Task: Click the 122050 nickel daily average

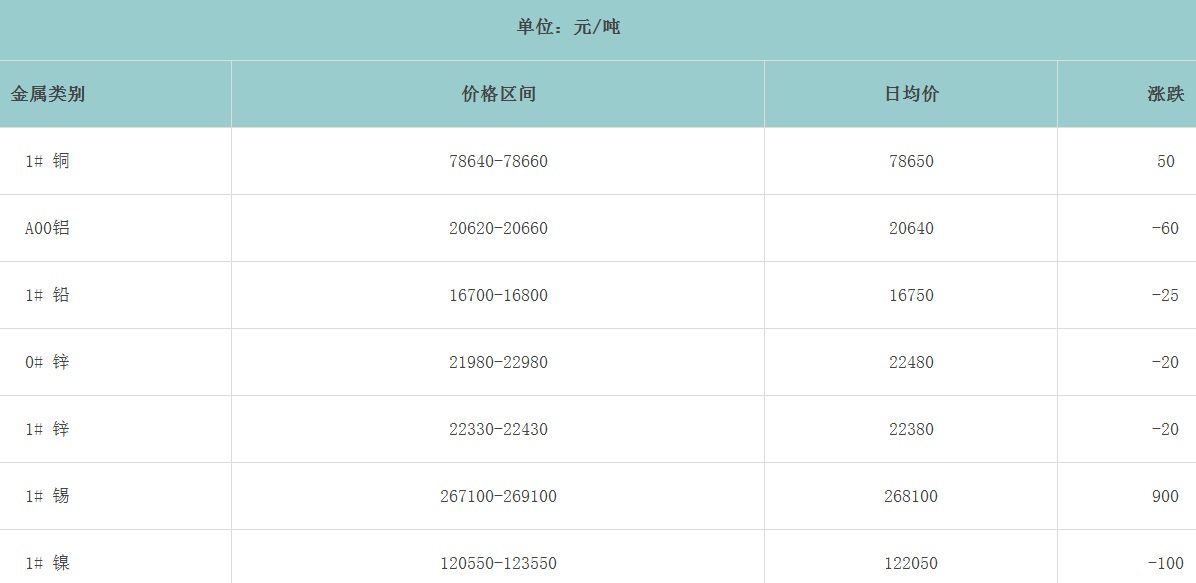Action: click(x=911, y=563)
